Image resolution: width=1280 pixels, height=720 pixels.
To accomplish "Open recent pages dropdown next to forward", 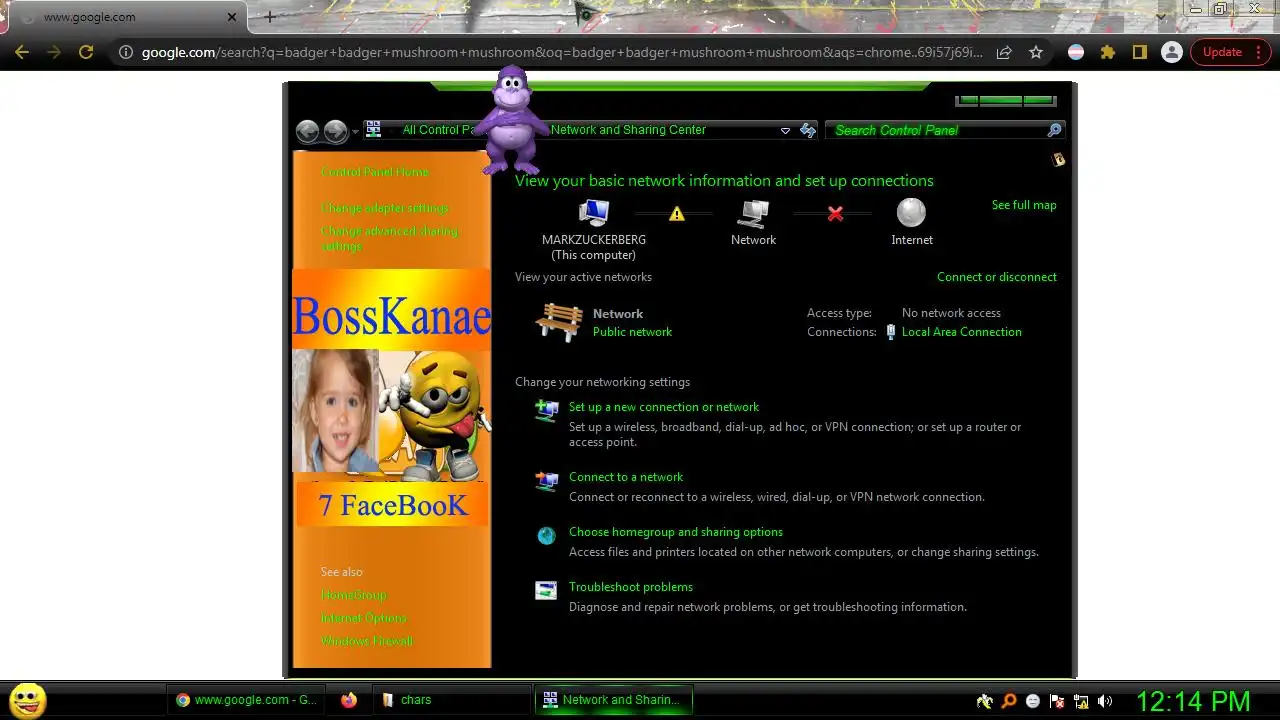I will [355, 132].
